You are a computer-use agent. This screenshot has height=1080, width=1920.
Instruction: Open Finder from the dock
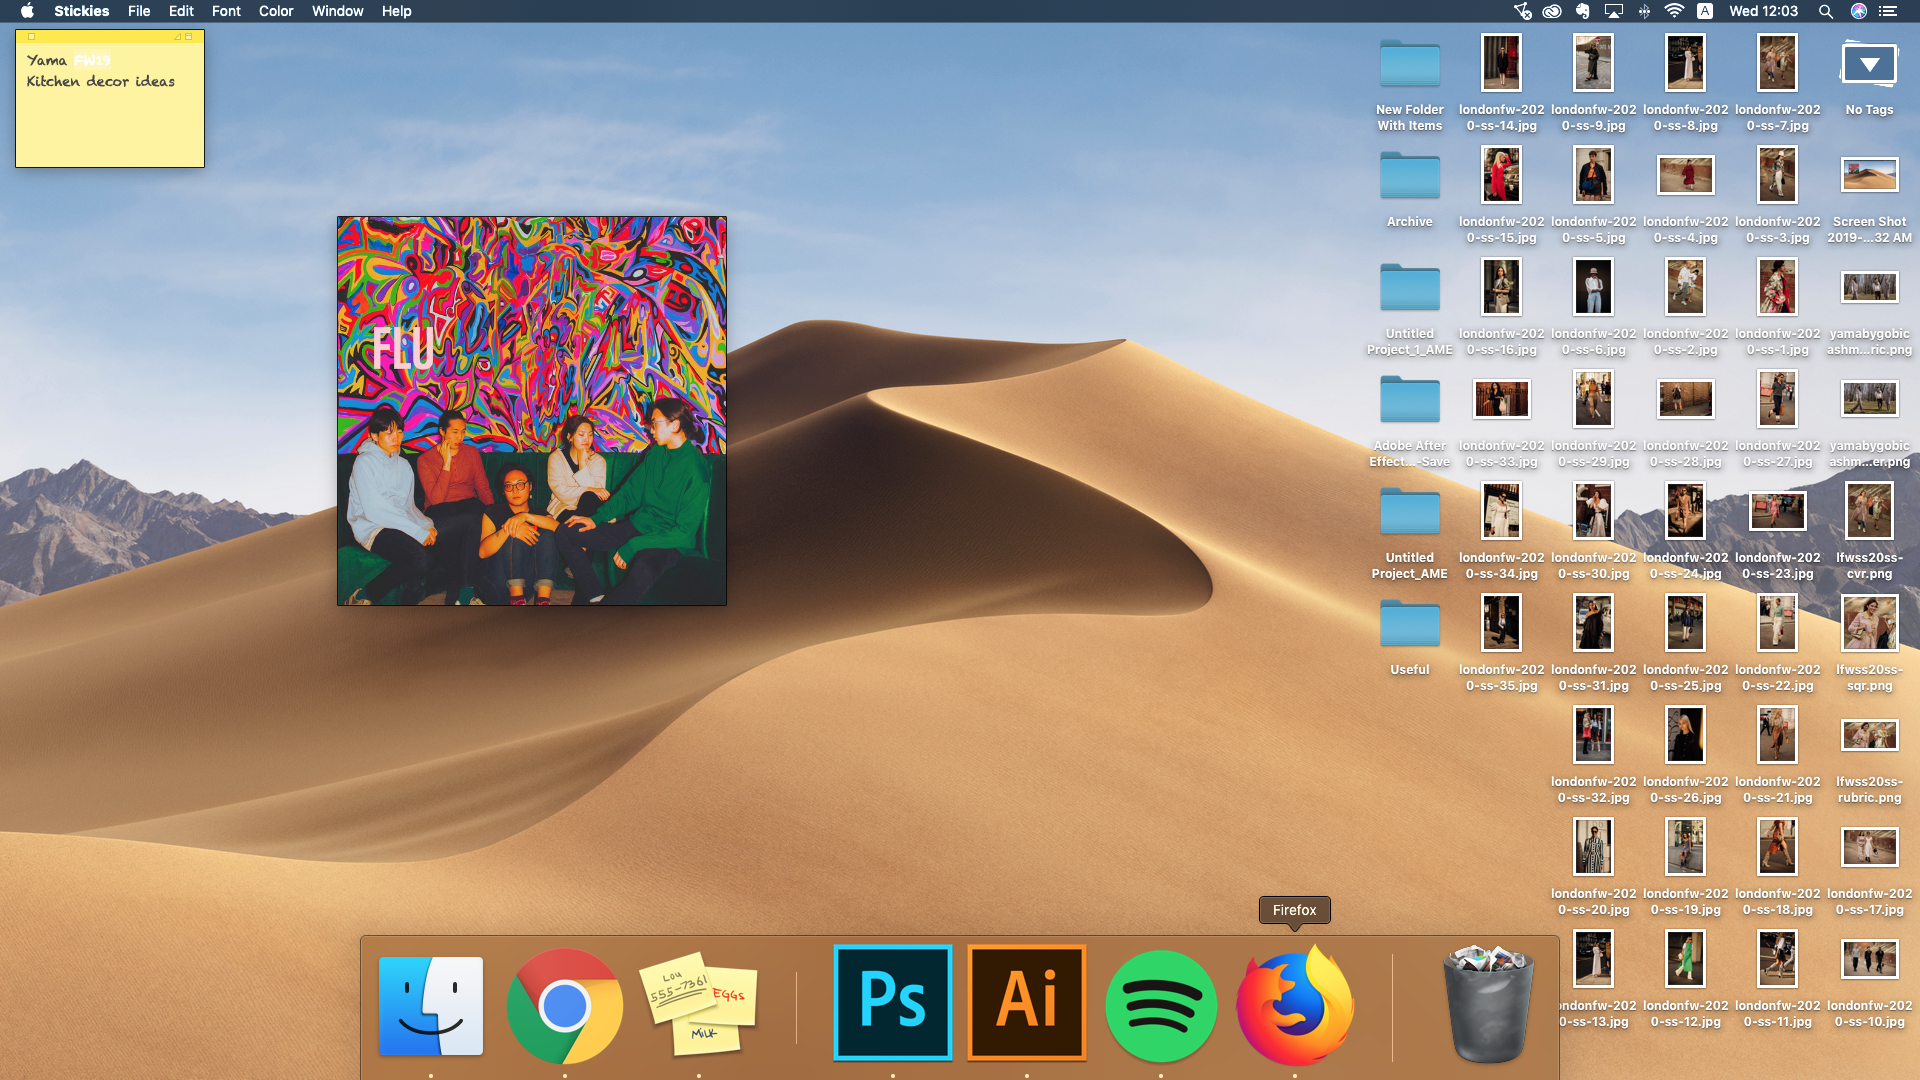coord(431,1005)
